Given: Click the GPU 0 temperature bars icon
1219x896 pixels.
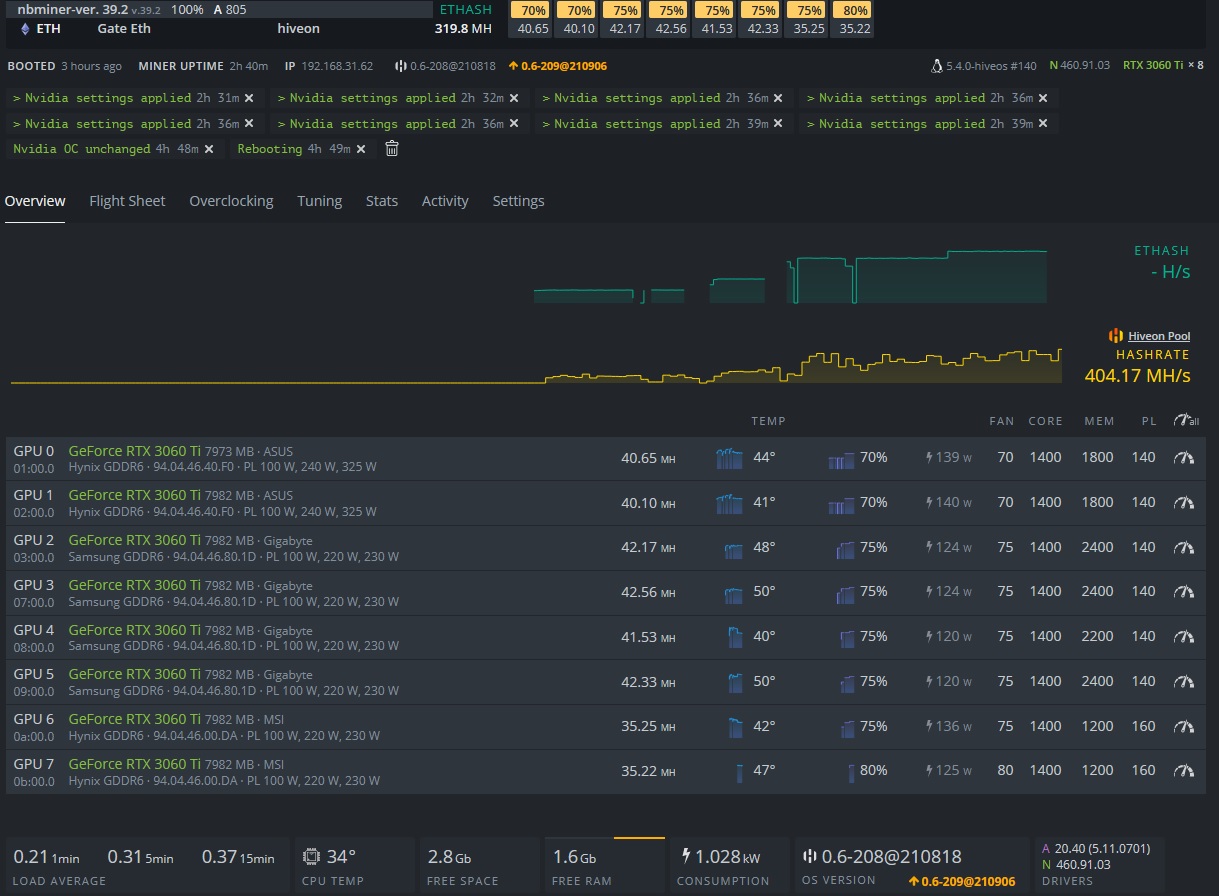Looking at the screenshot, I should click(730, 458).
